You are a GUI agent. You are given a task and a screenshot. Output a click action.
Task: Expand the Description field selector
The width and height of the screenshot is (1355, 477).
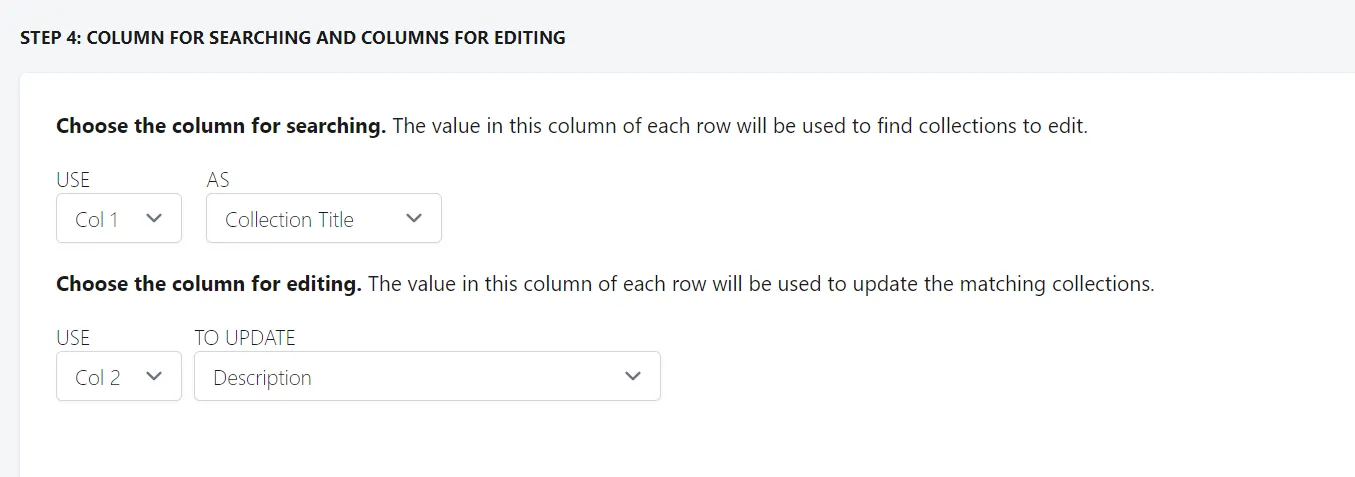tap(427, 376)
